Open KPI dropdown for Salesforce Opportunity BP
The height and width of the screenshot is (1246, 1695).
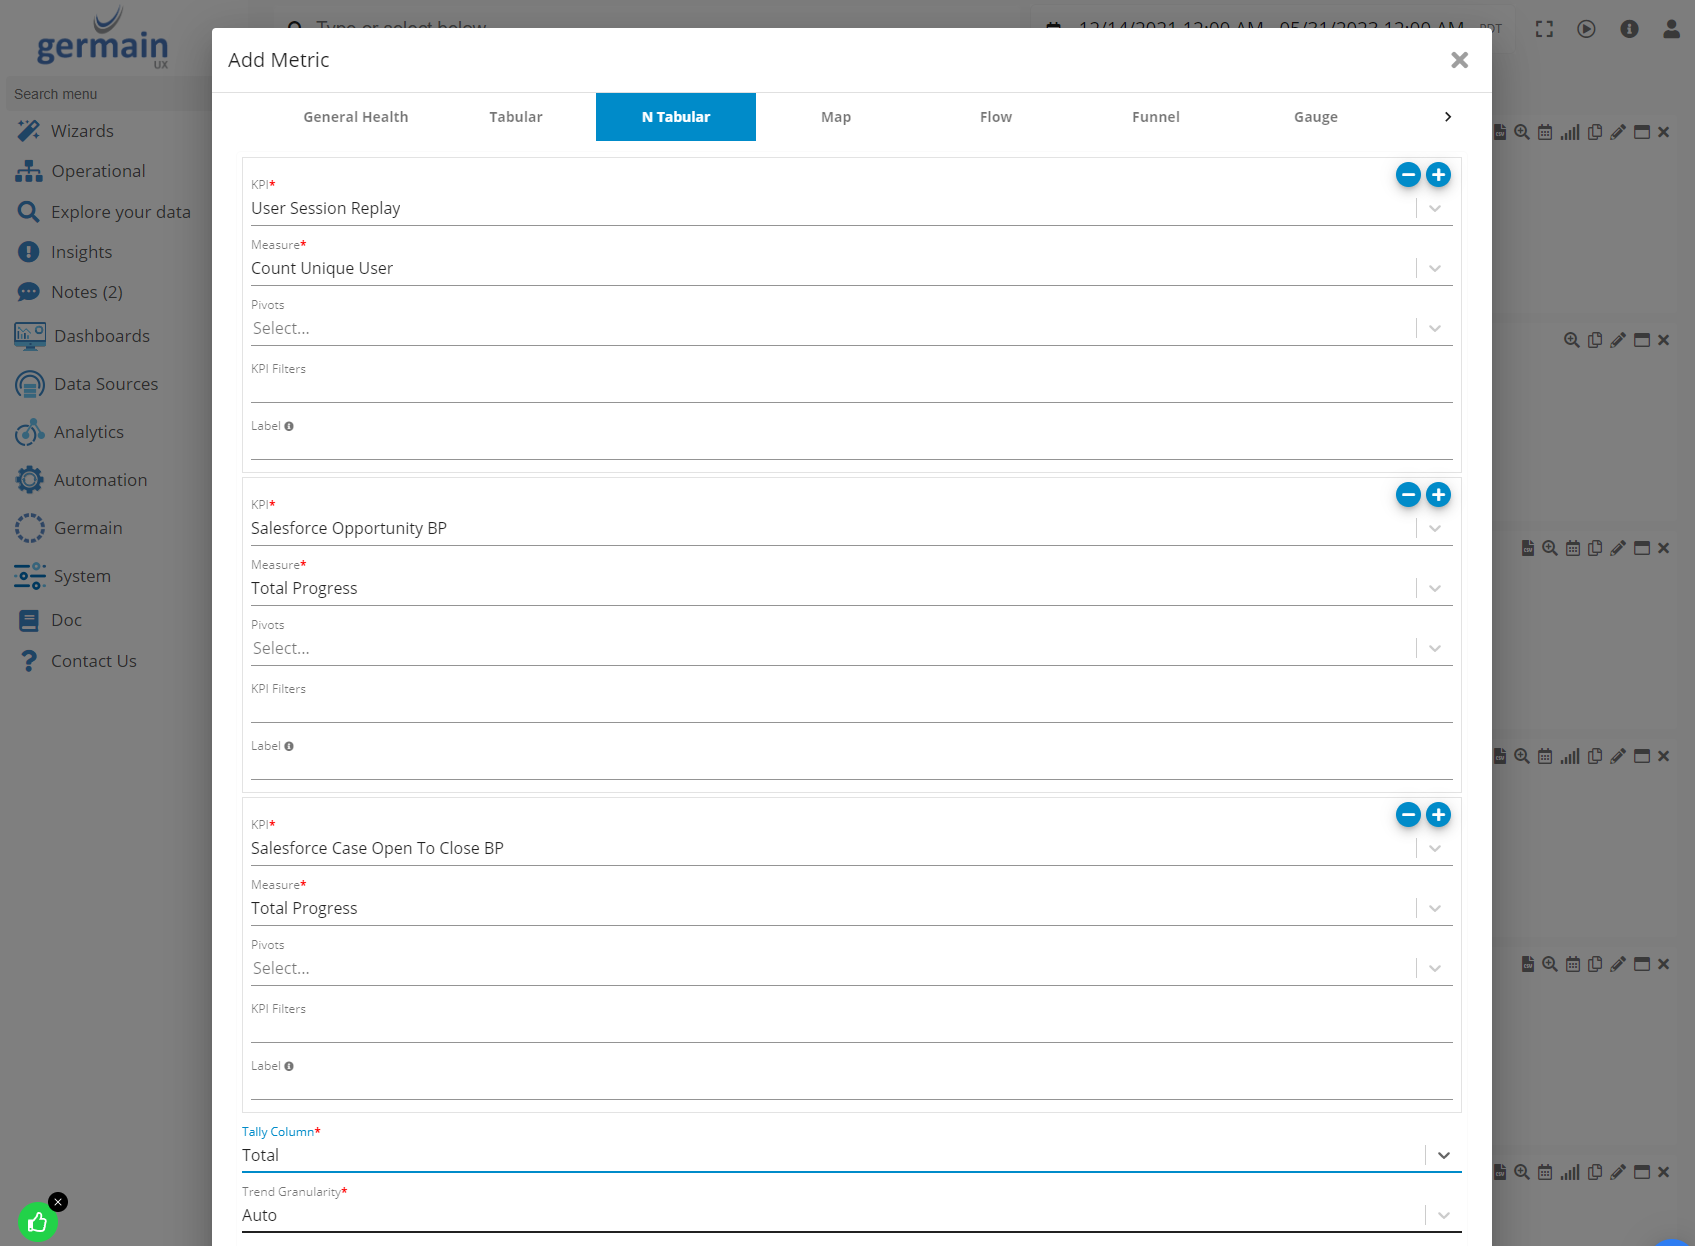click(x=1434, y=528)
